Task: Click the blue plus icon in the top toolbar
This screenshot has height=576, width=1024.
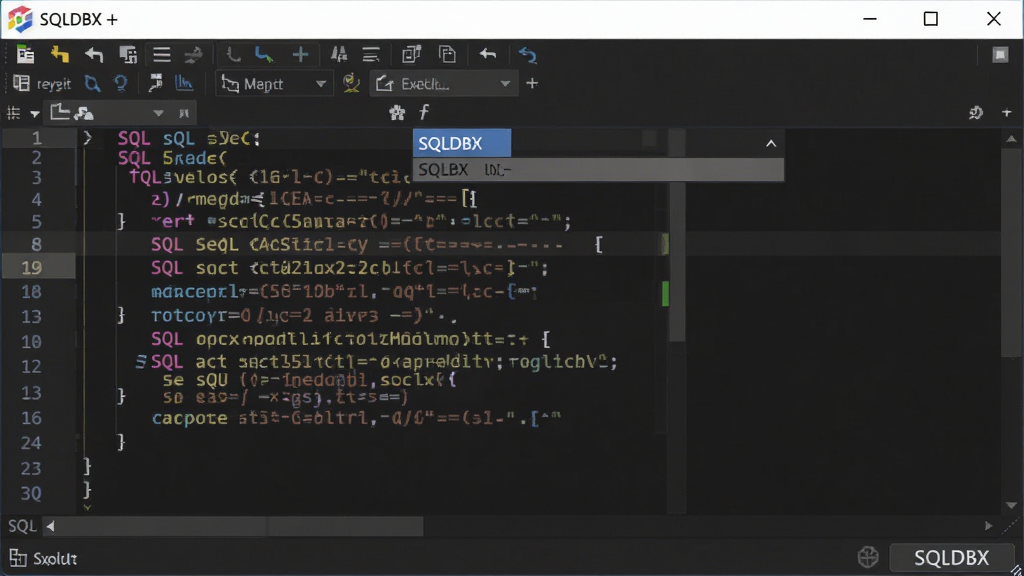Action: tap(300, 55)
